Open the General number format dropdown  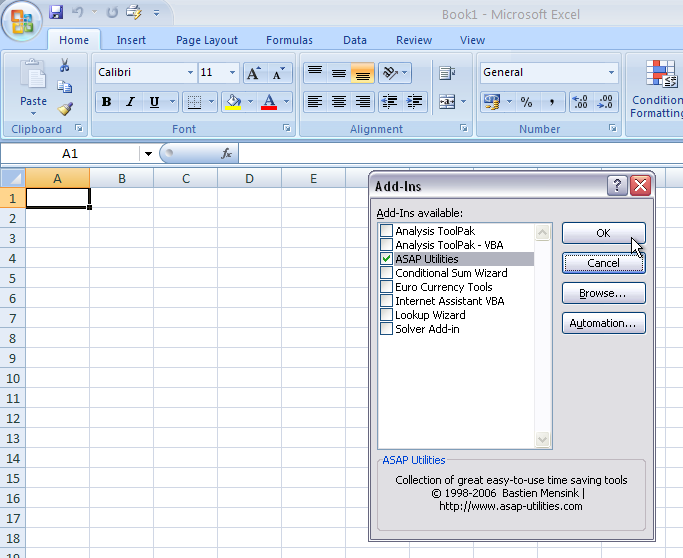pos(611,72)
